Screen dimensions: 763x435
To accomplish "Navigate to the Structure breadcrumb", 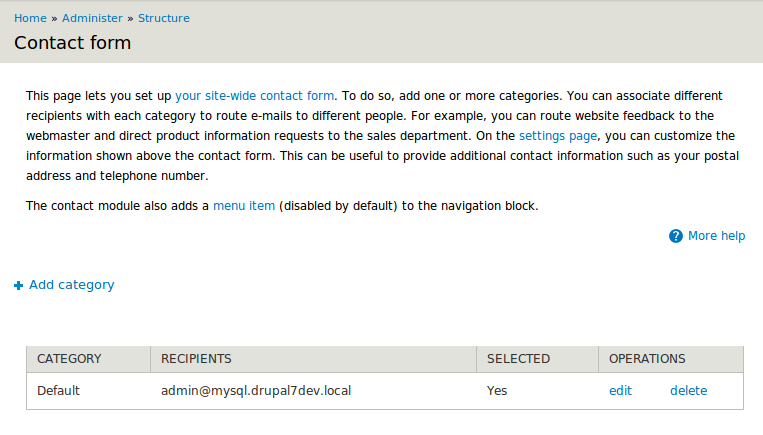I will [164, 18].
